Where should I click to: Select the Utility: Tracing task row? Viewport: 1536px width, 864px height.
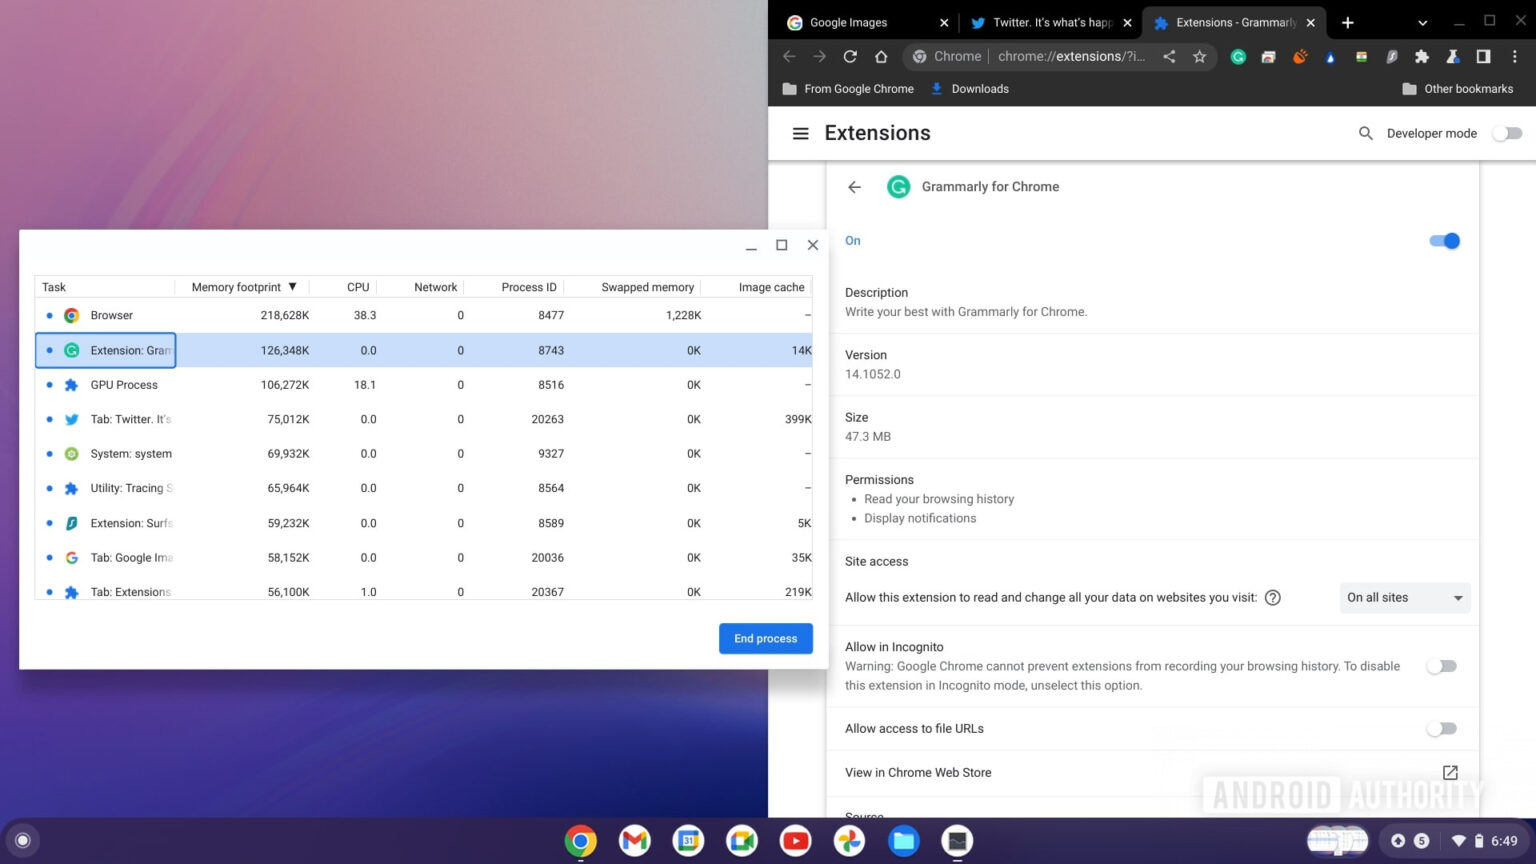click(424, 489)
